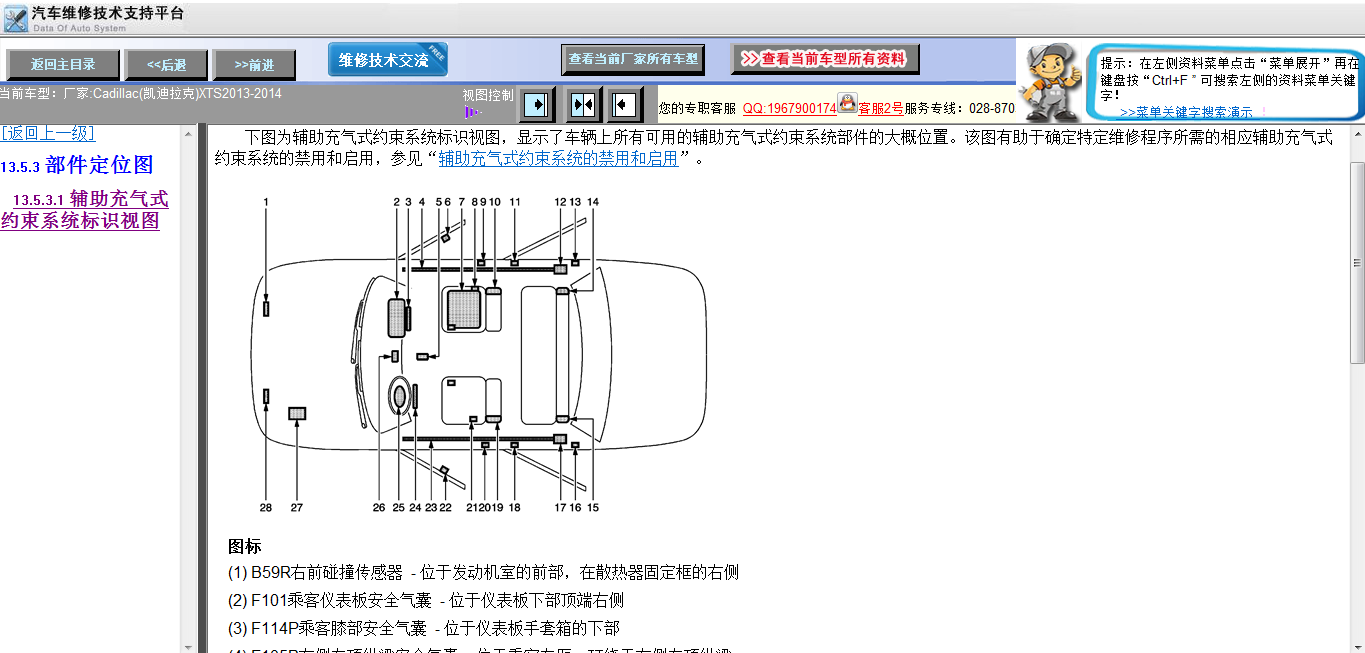Viewport: 1365px width, 653px height.
Task: Click QQ:1967900174 link
Action: [x=789, y=108]
